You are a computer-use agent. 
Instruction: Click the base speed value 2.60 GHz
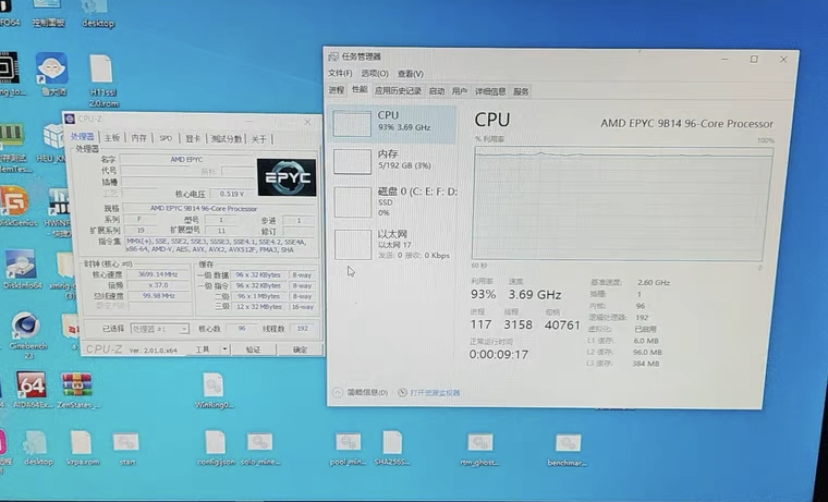click(653, 282)
